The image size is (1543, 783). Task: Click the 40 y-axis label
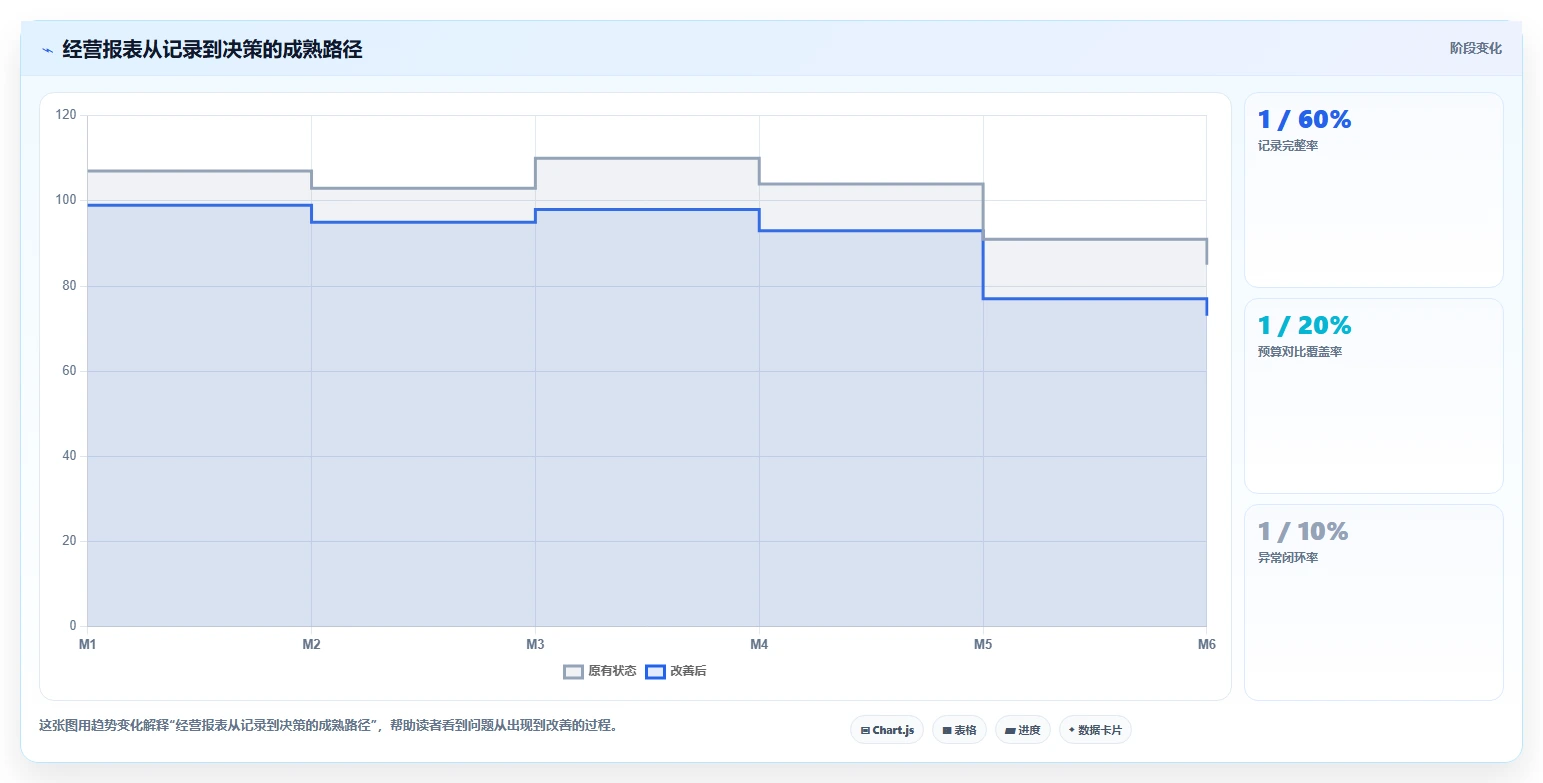pyautogui.click(x=69, y=456)
